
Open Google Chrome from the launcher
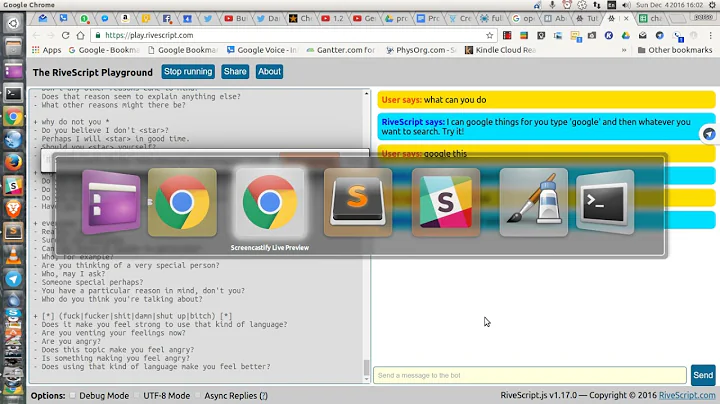click(13, 117)
